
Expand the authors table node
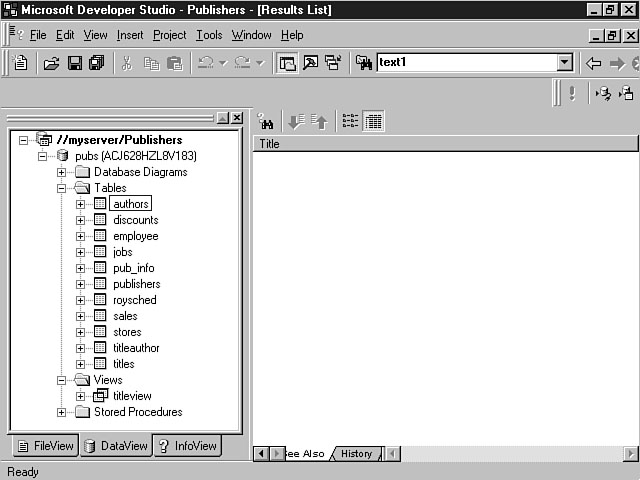(x=81, y=204)
